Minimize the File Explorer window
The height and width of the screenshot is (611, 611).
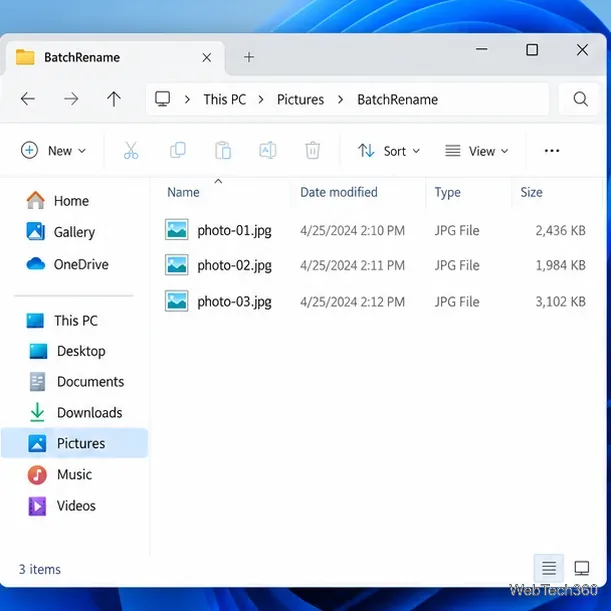click(482, 49)
